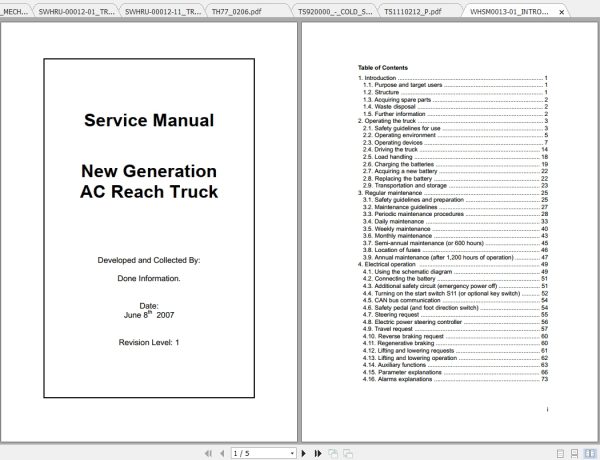The width and height of the screenshot is (600, 460).
Task: Select the _MECH tab
Action: click(15, 12)
